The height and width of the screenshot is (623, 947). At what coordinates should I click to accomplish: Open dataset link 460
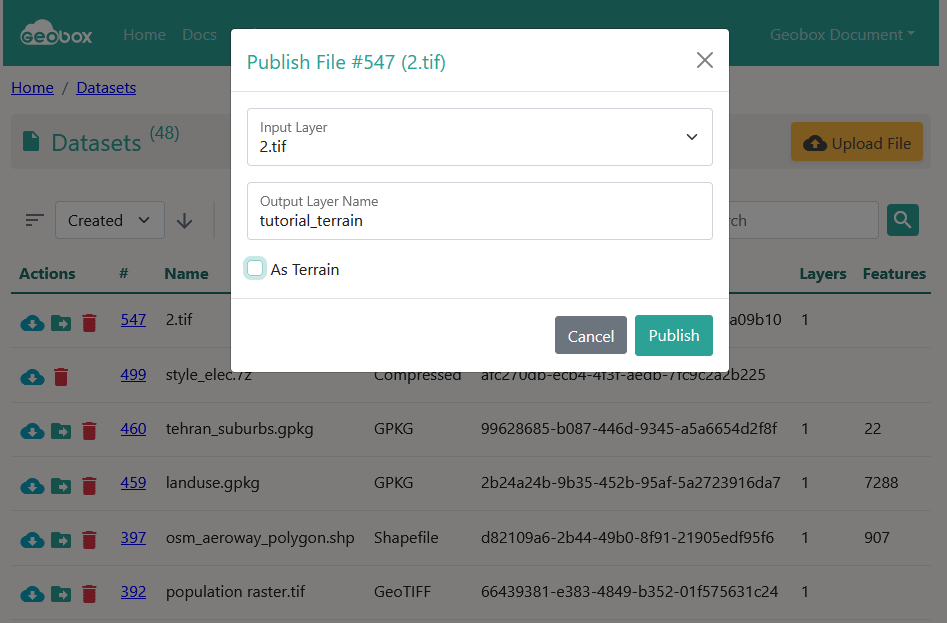click(x=133, y=429)
